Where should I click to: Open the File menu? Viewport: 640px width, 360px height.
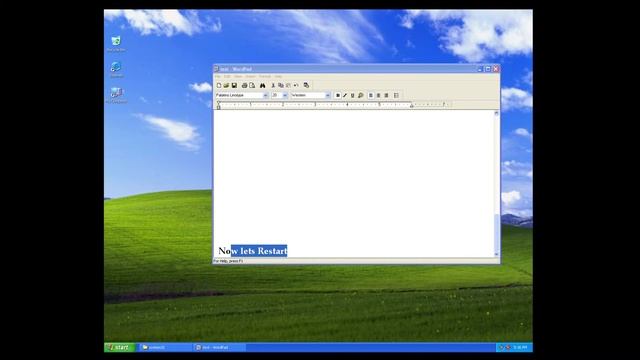(218, 76)
